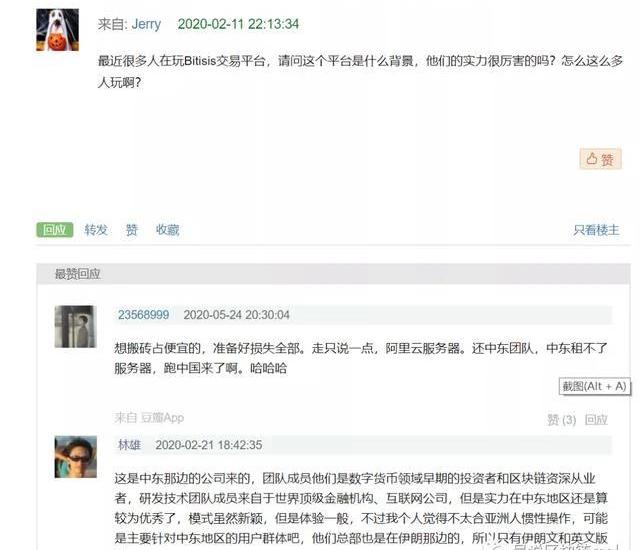The image size is (640, 550).
Task: Reply to 23568999's comment via 回应
Action: (x=596, y=419)
